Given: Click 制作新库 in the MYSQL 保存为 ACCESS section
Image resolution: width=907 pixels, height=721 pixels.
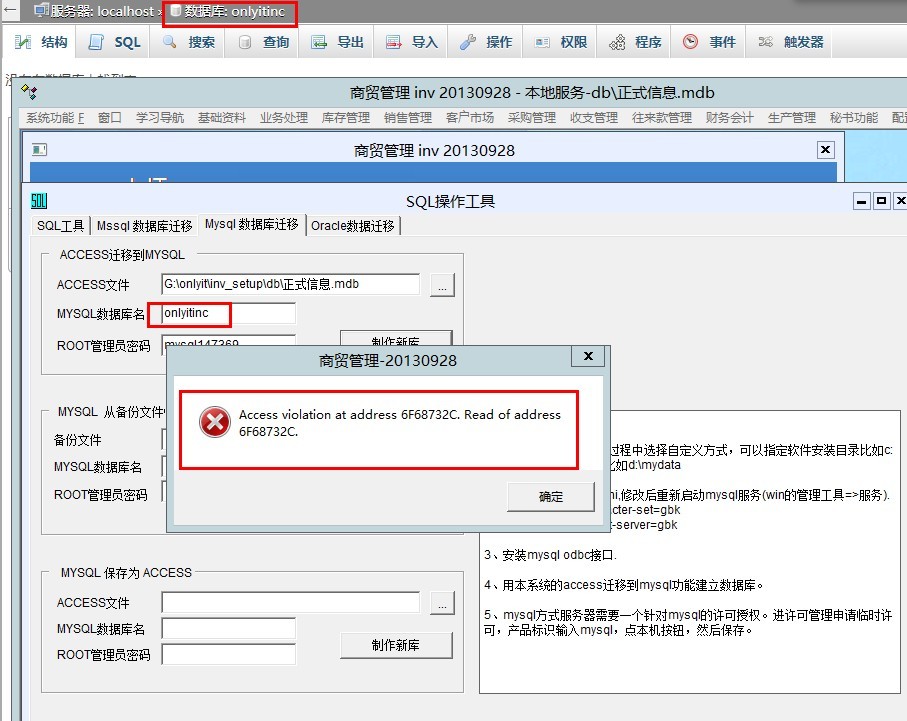Looking at the screenshot, I should tap(396, 645).
